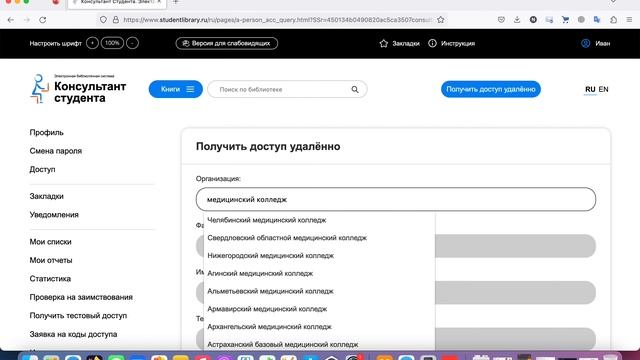The width and height of the screenshot is (640, 360).
Task: Open Заявка на коды доступа
Action: point(73,334)
